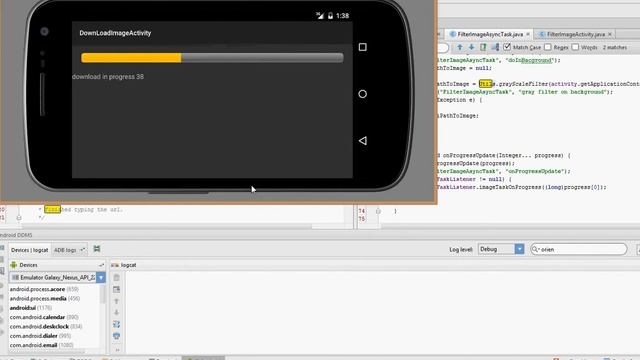Click highlighted 'Utils' match in code
This screenshot has width=640, height=360.
point(486,84)
